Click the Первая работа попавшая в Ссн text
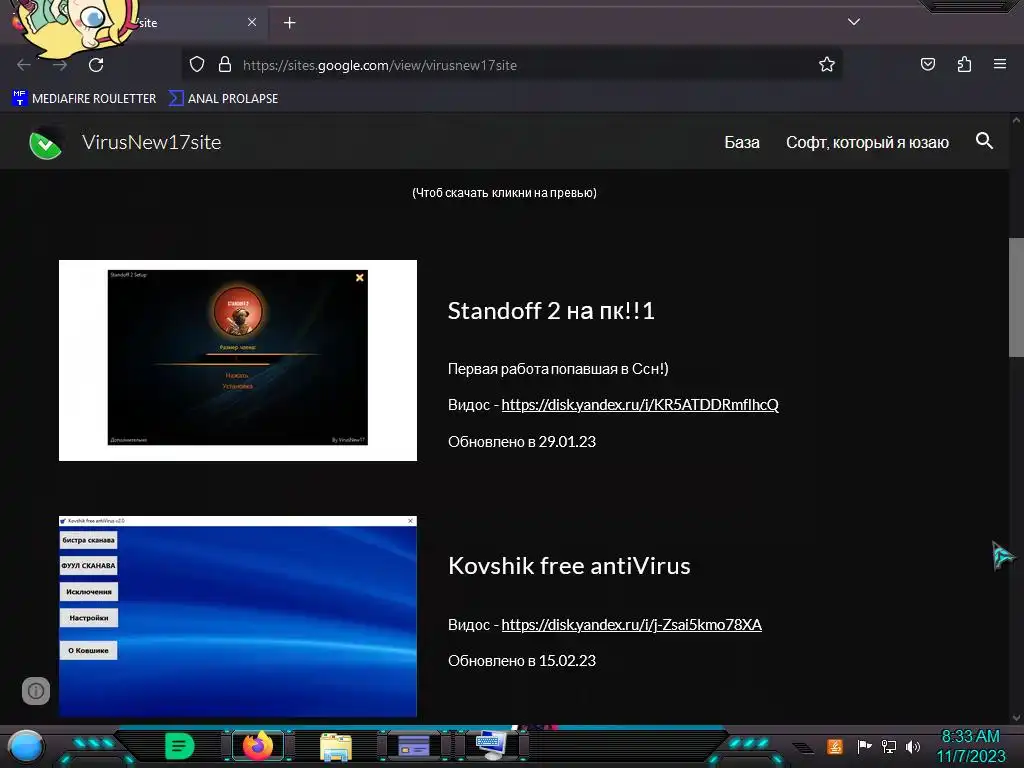Viewport: 1024px width, 768px height. [558, 369]
